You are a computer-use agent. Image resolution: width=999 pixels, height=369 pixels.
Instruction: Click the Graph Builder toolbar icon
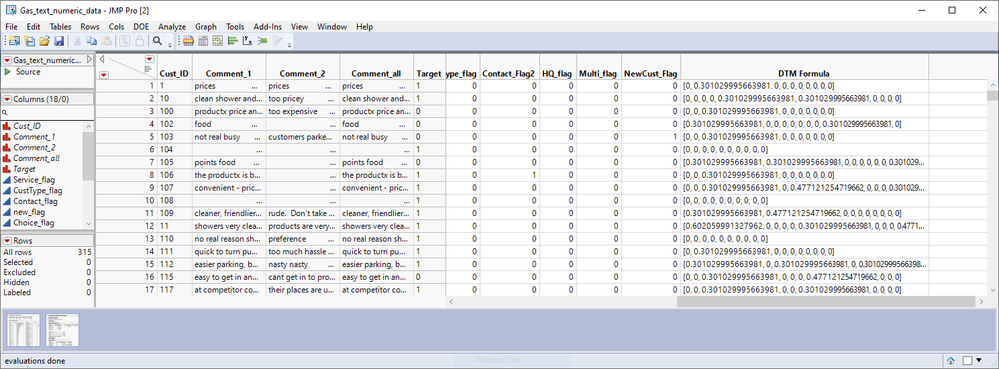coord(218,41)
